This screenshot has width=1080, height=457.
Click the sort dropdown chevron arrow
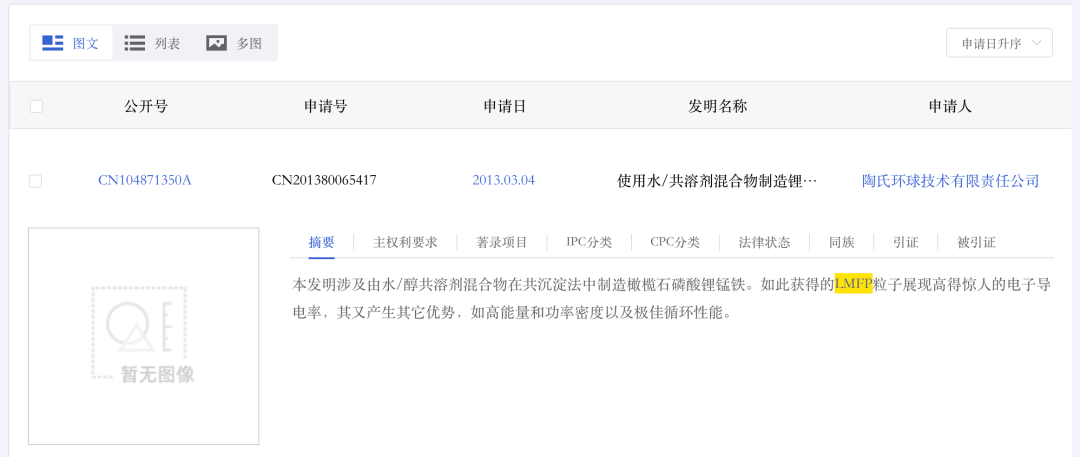1037,43
